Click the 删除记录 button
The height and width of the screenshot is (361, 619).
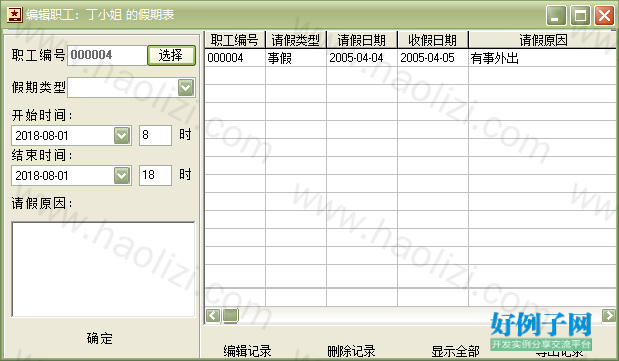click(351, 351)
